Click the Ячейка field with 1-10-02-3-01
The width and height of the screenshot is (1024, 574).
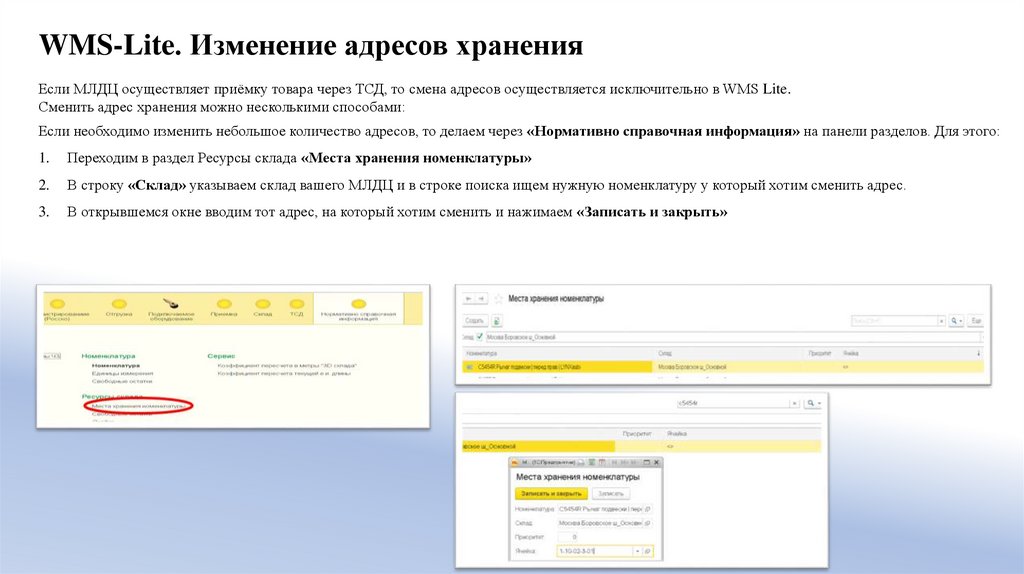tap(595, 551)
